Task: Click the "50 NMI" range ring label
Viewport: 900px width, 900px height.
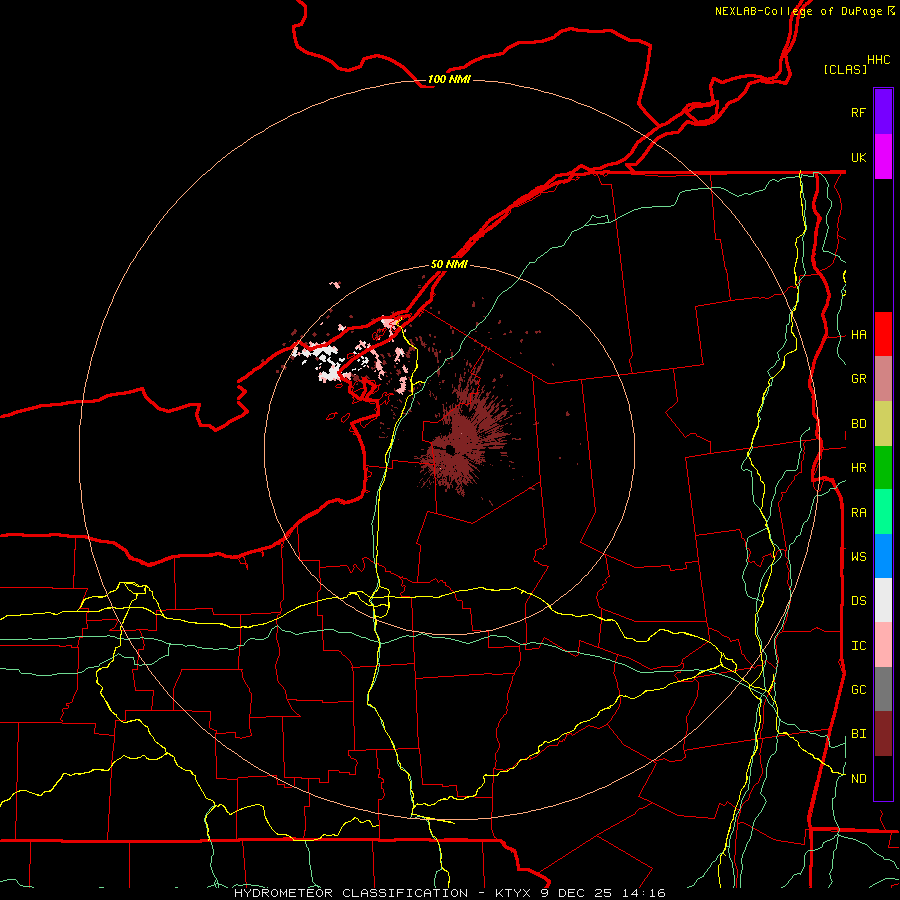Action: [449, 264]
